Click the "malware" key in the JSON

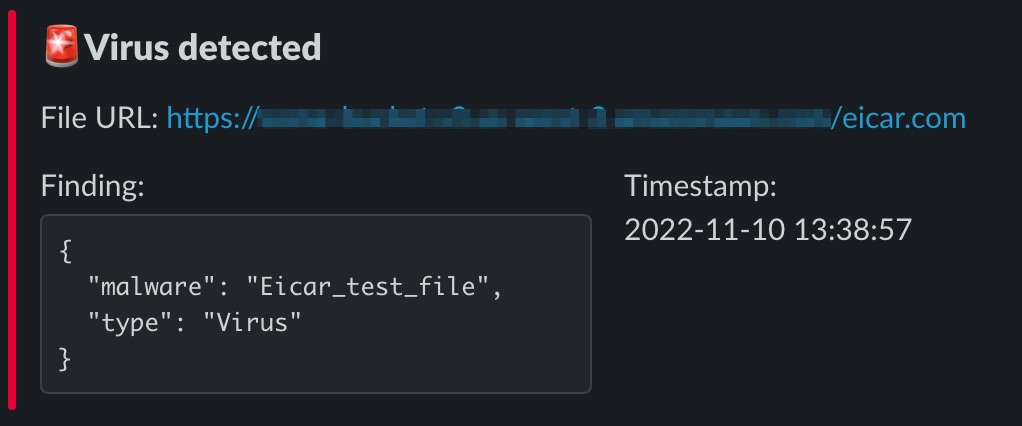click(x=145, y=287)
